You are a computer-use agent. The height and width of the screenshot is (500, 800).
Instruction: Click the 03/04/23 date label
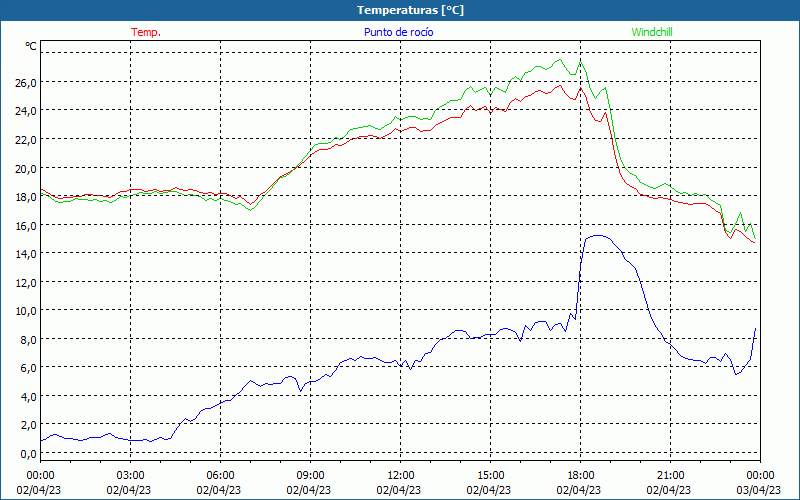(759, 490)
